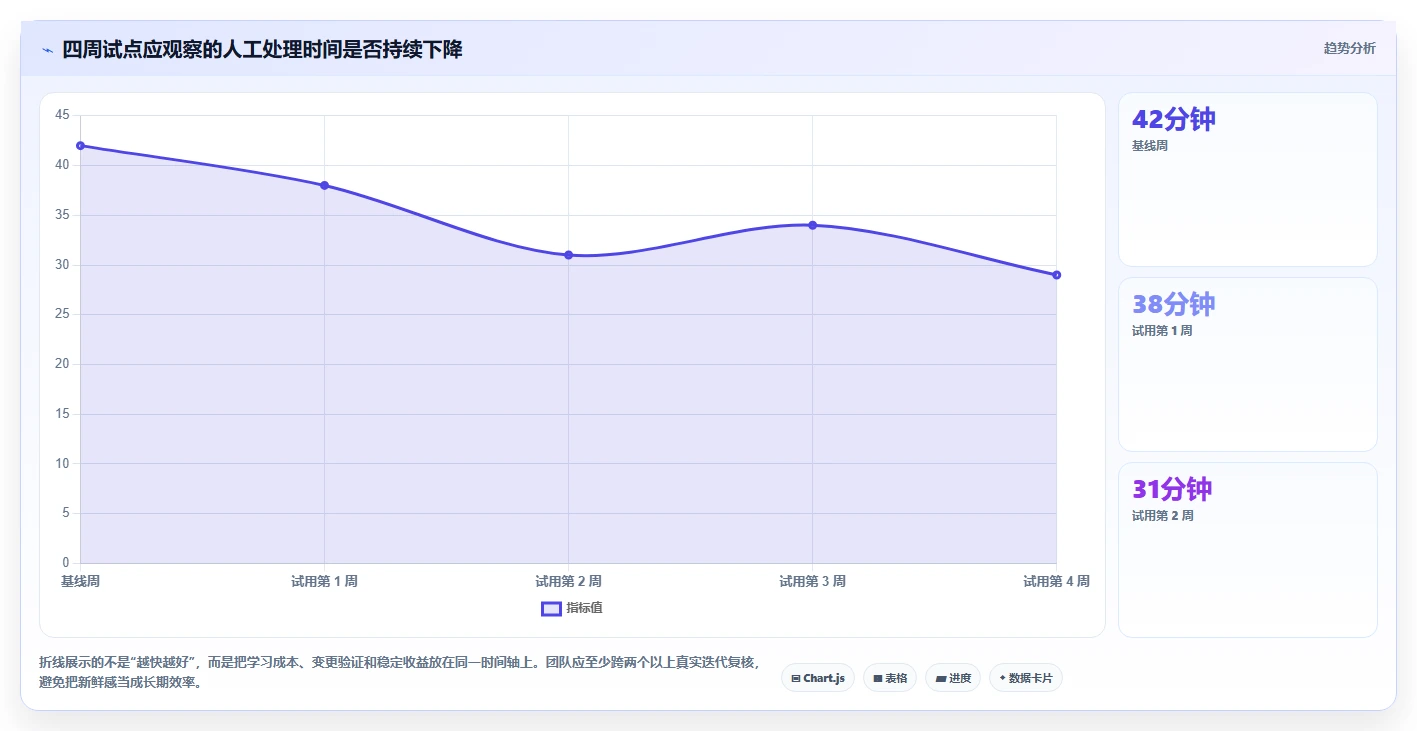Click the chart title 四周试点应观察的人工处理时间是否持续下降
The height and width of the screenshot is (731, 1417).
[262, 50]
